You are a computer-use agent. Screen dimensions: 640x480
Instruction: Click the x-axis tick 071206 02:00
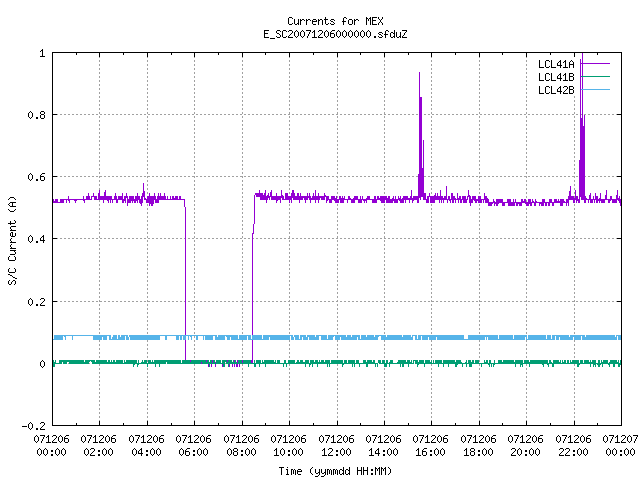click(98, 446)
